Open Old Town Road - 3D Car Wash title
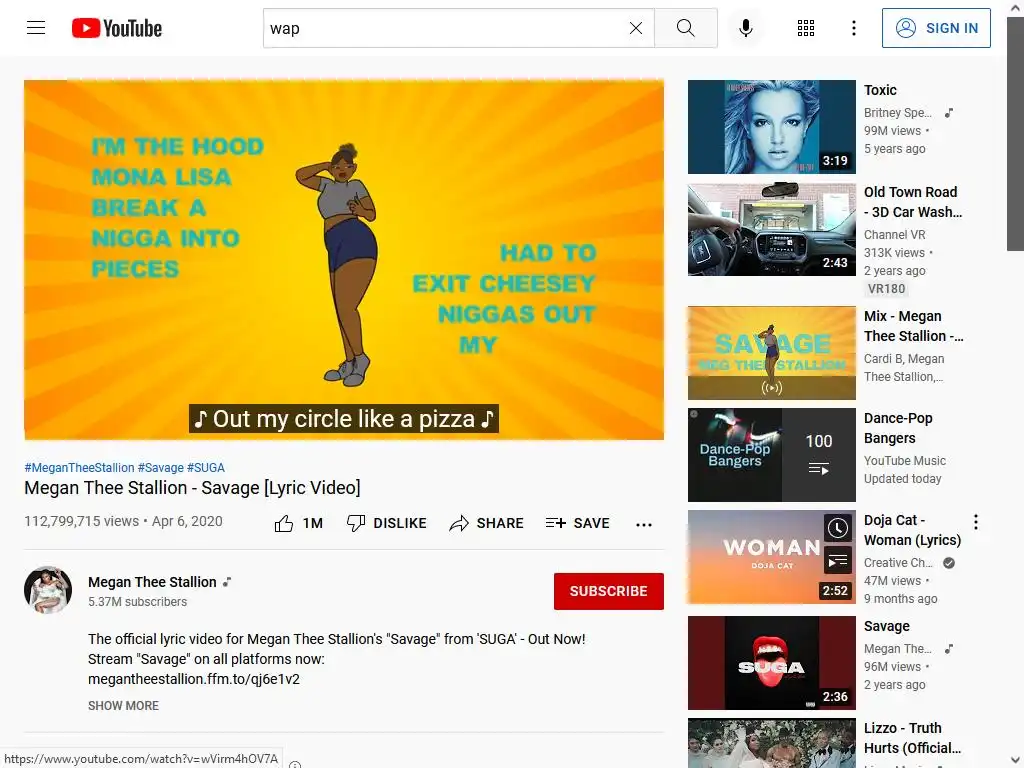The width and height of the screenshot is (1024, 768). click(x=913, y=202)
